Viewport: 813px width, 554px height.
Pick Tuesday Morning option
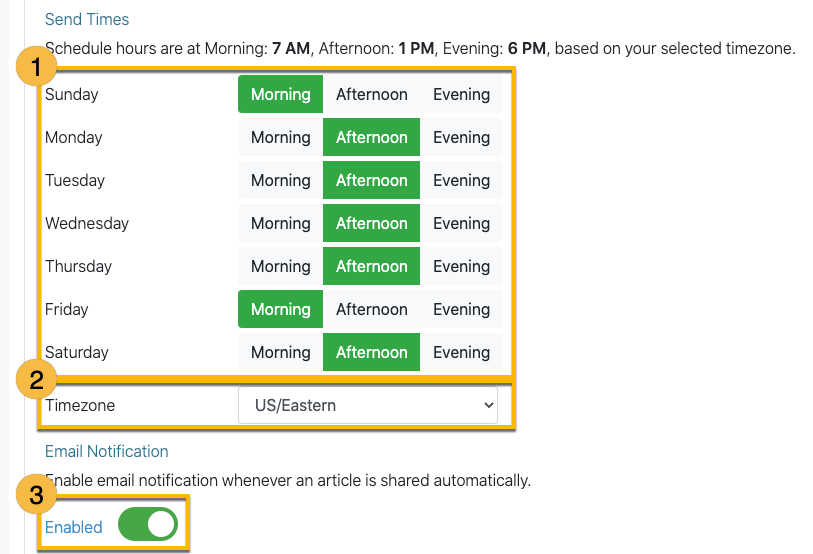click(x=281, y=181)
